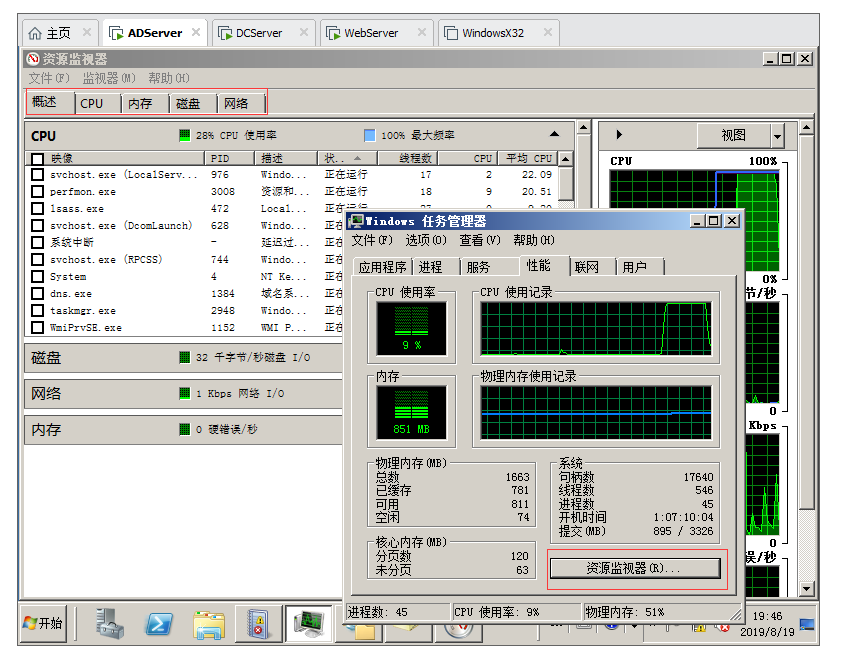This screenshot has width=853, height=665.
Task: Tick the checkbox for lsass.exe
Action: tap(37, 209)
